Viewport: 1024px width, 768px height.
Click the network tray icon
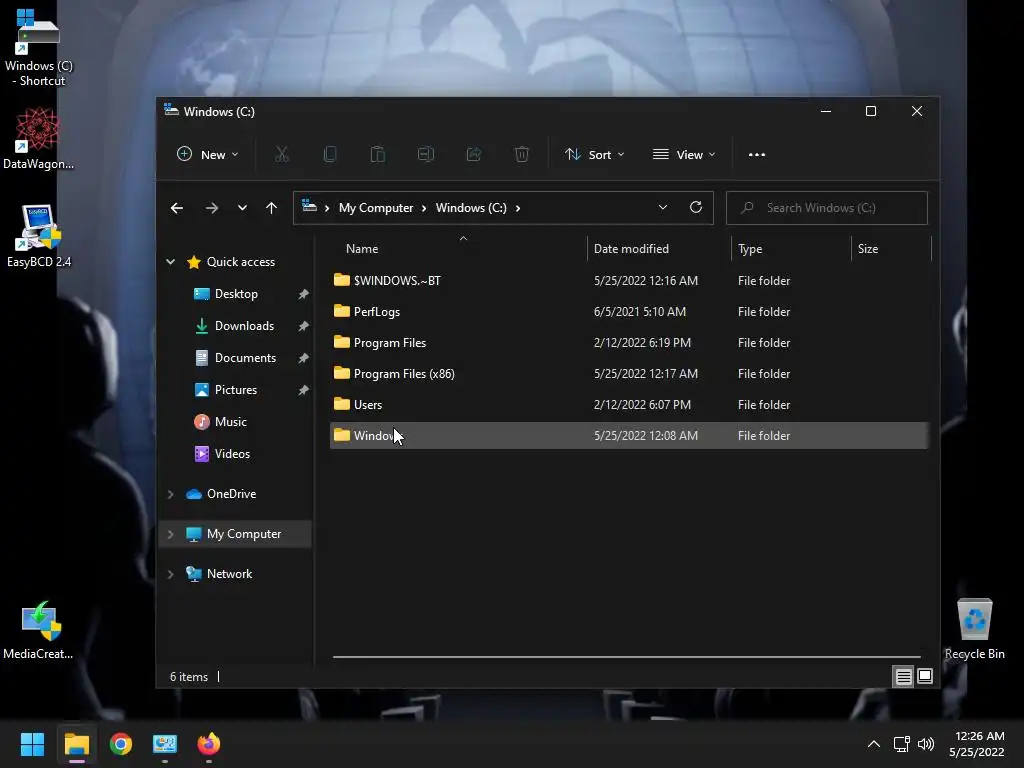point(902,744)
